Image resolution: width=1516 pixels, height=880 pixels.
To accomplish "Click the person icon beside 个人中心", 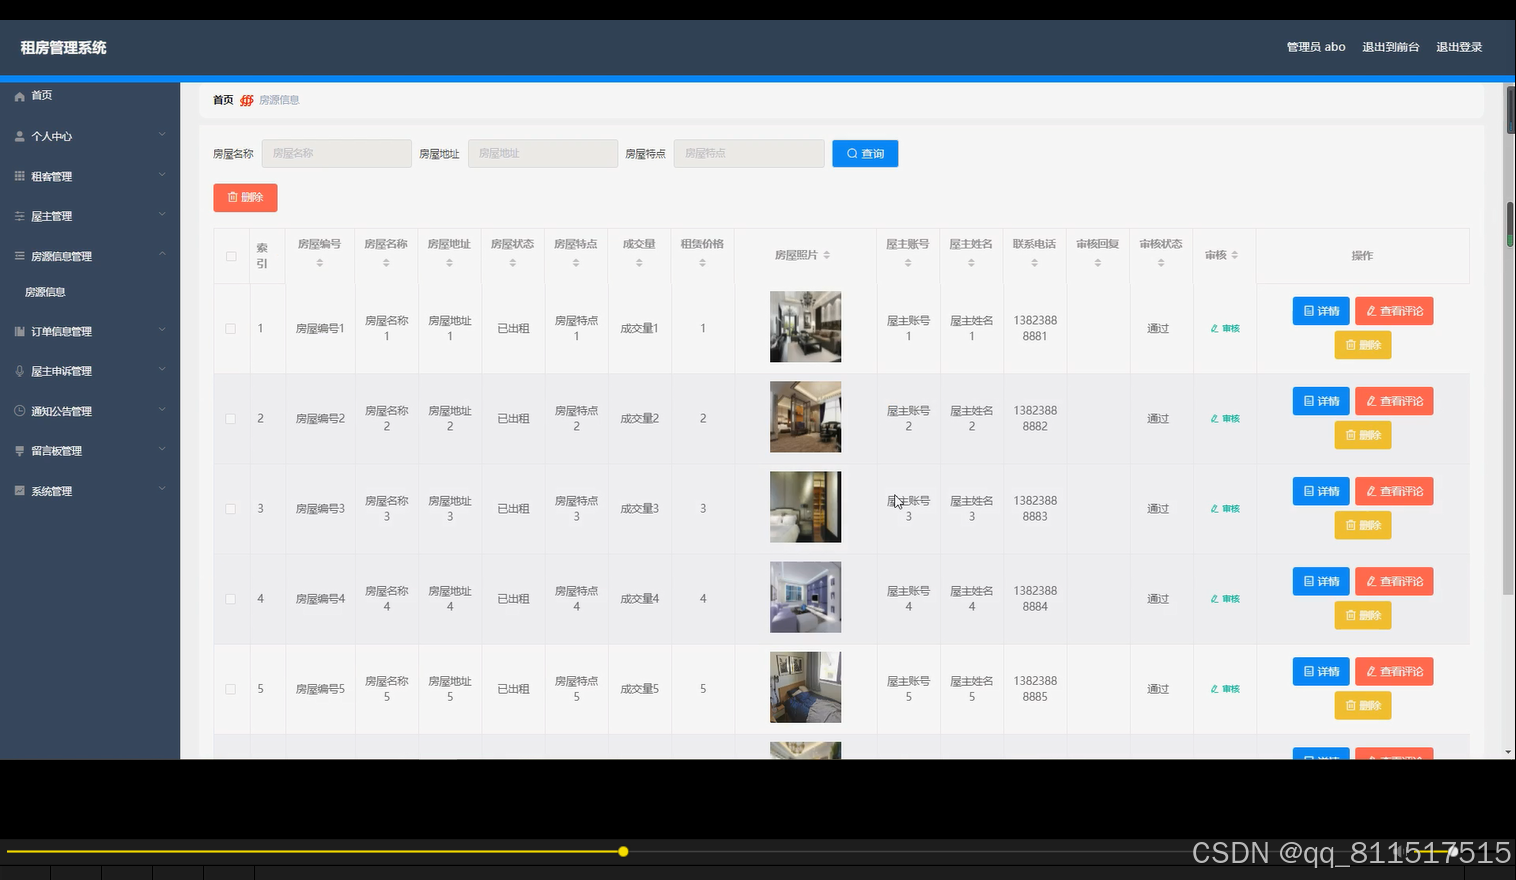I will [x=19, y=136].
